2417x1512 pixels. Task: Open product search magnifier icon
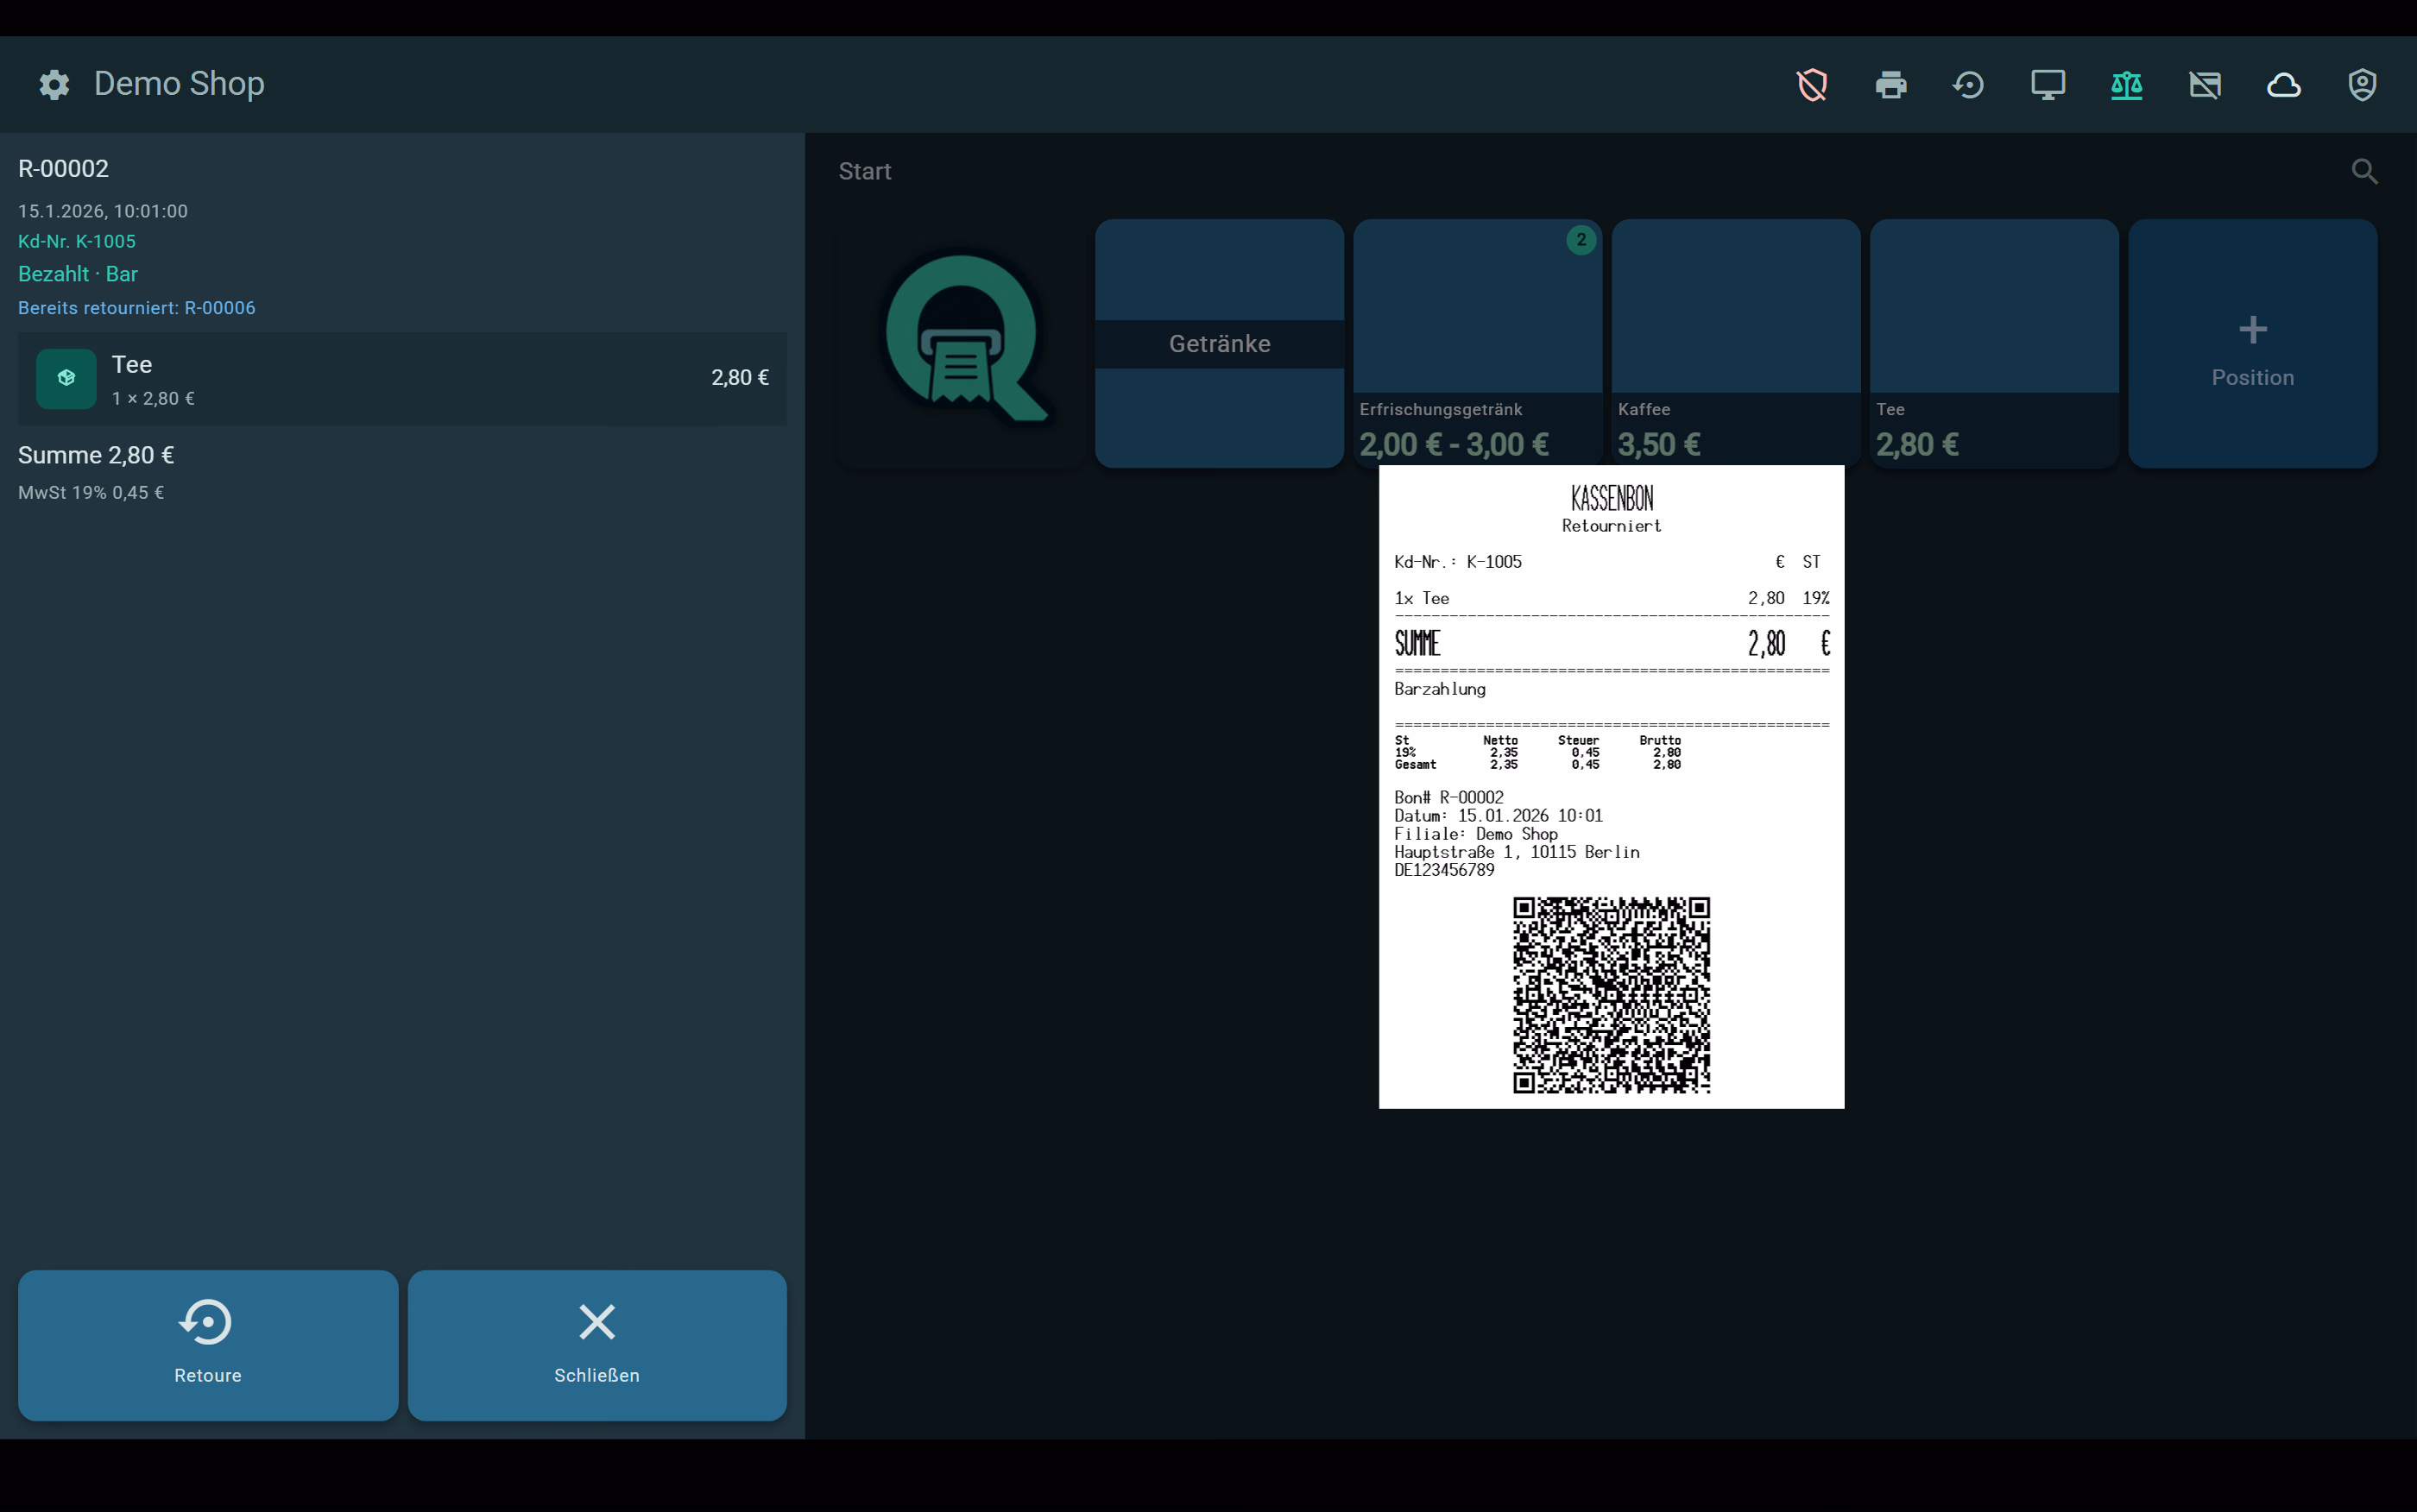click(2364, 171)
